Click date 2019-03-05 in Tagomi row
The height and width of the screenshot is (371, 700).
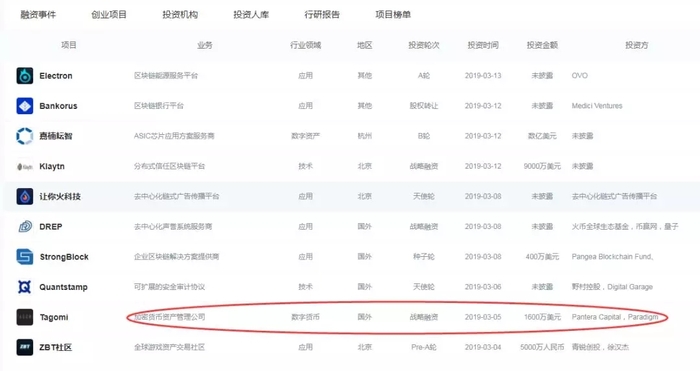pyautogui.click(x=483, y=317)
